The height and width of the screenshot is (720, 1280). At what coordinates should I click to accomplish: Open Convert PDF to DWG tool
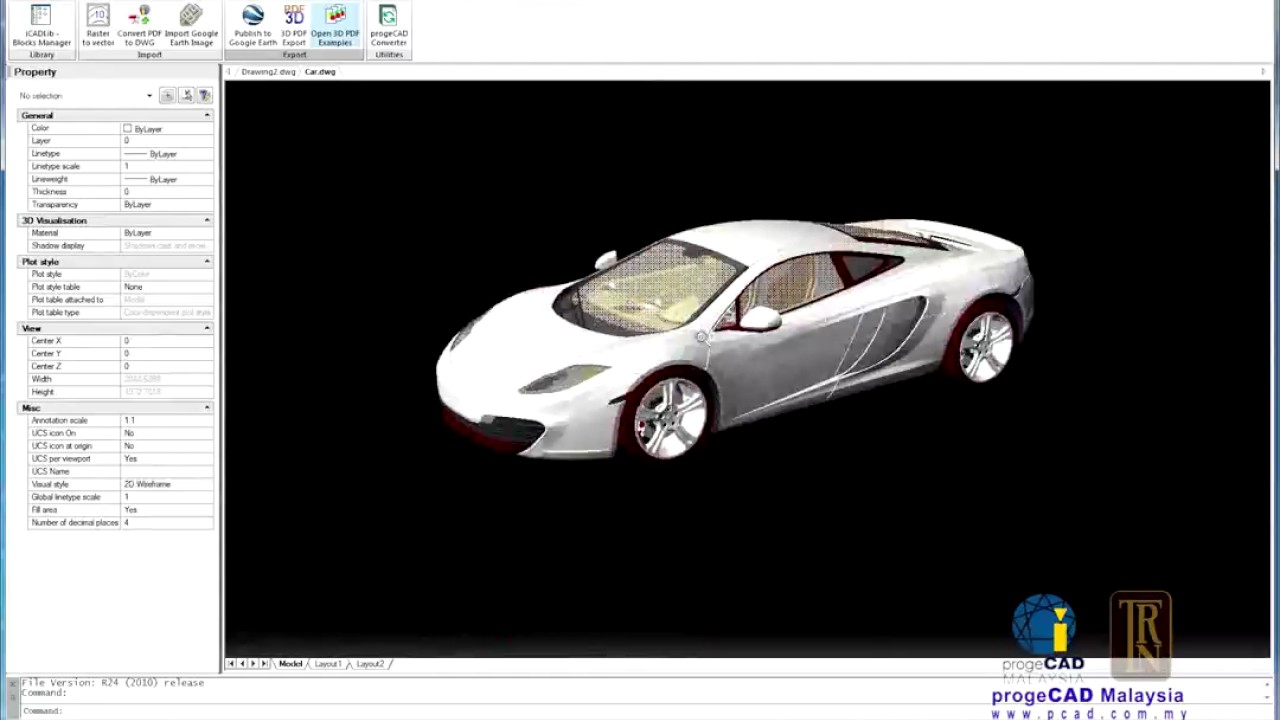139,25
